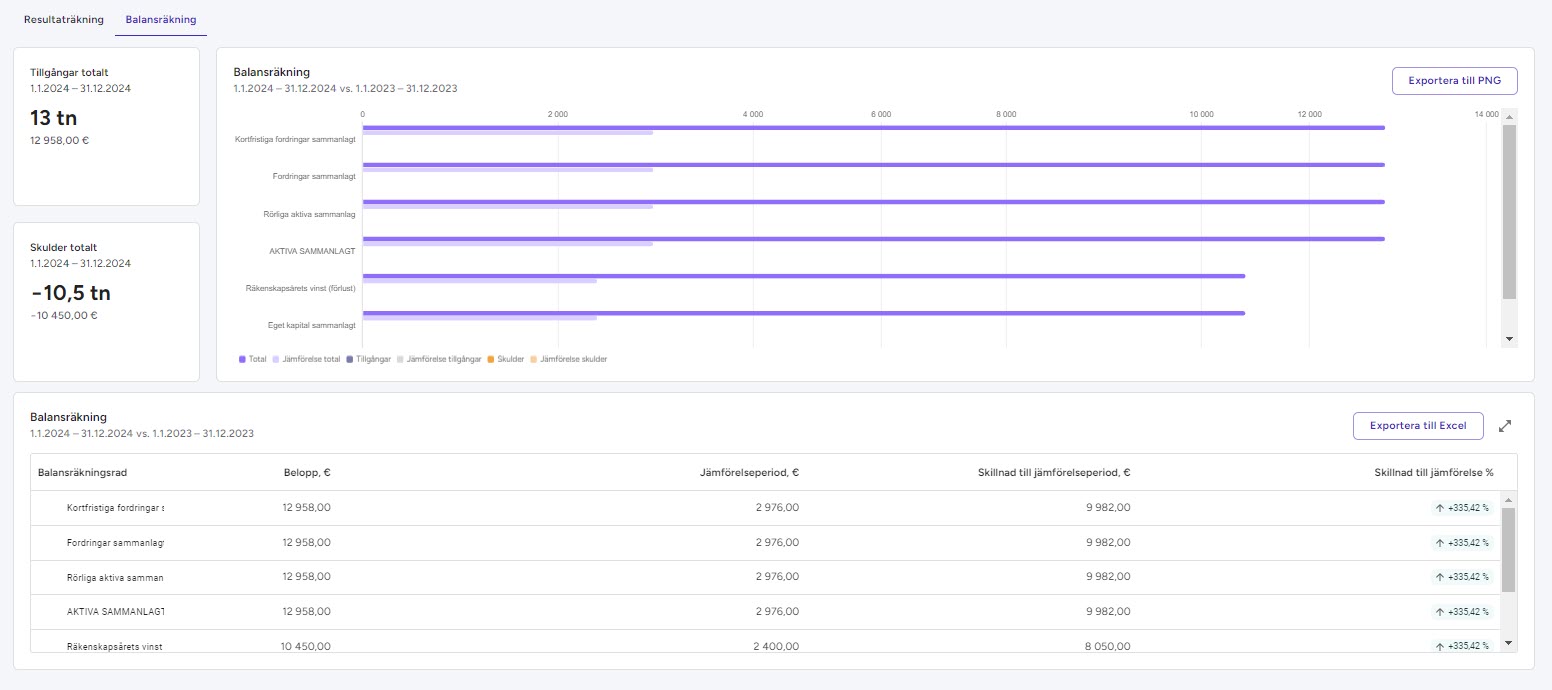Screen dimensions: 1552x690
Task: Click the table scrollbar up arrow
Action: tap(1509, 498)
